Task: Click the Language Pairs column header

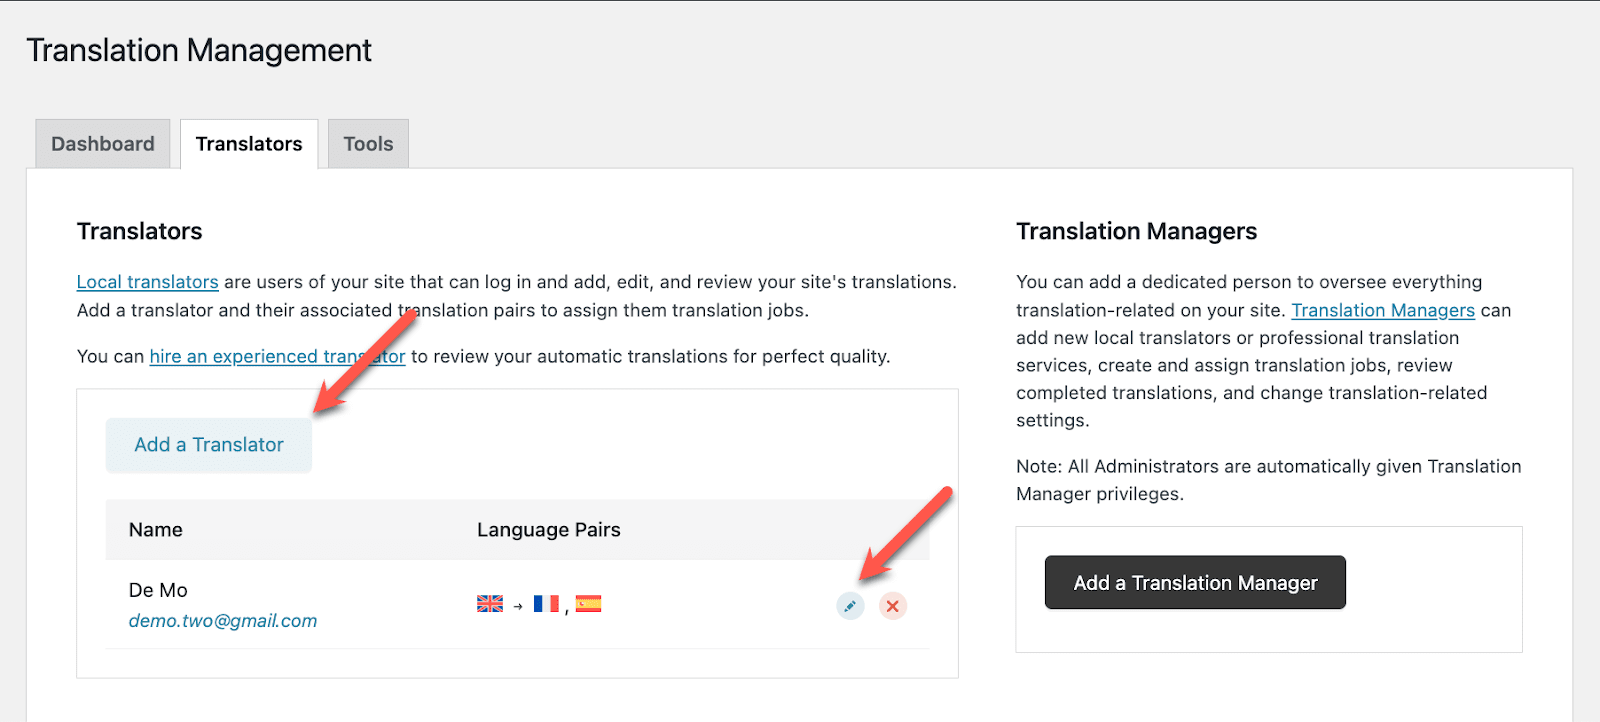Action: coord(548,530)
